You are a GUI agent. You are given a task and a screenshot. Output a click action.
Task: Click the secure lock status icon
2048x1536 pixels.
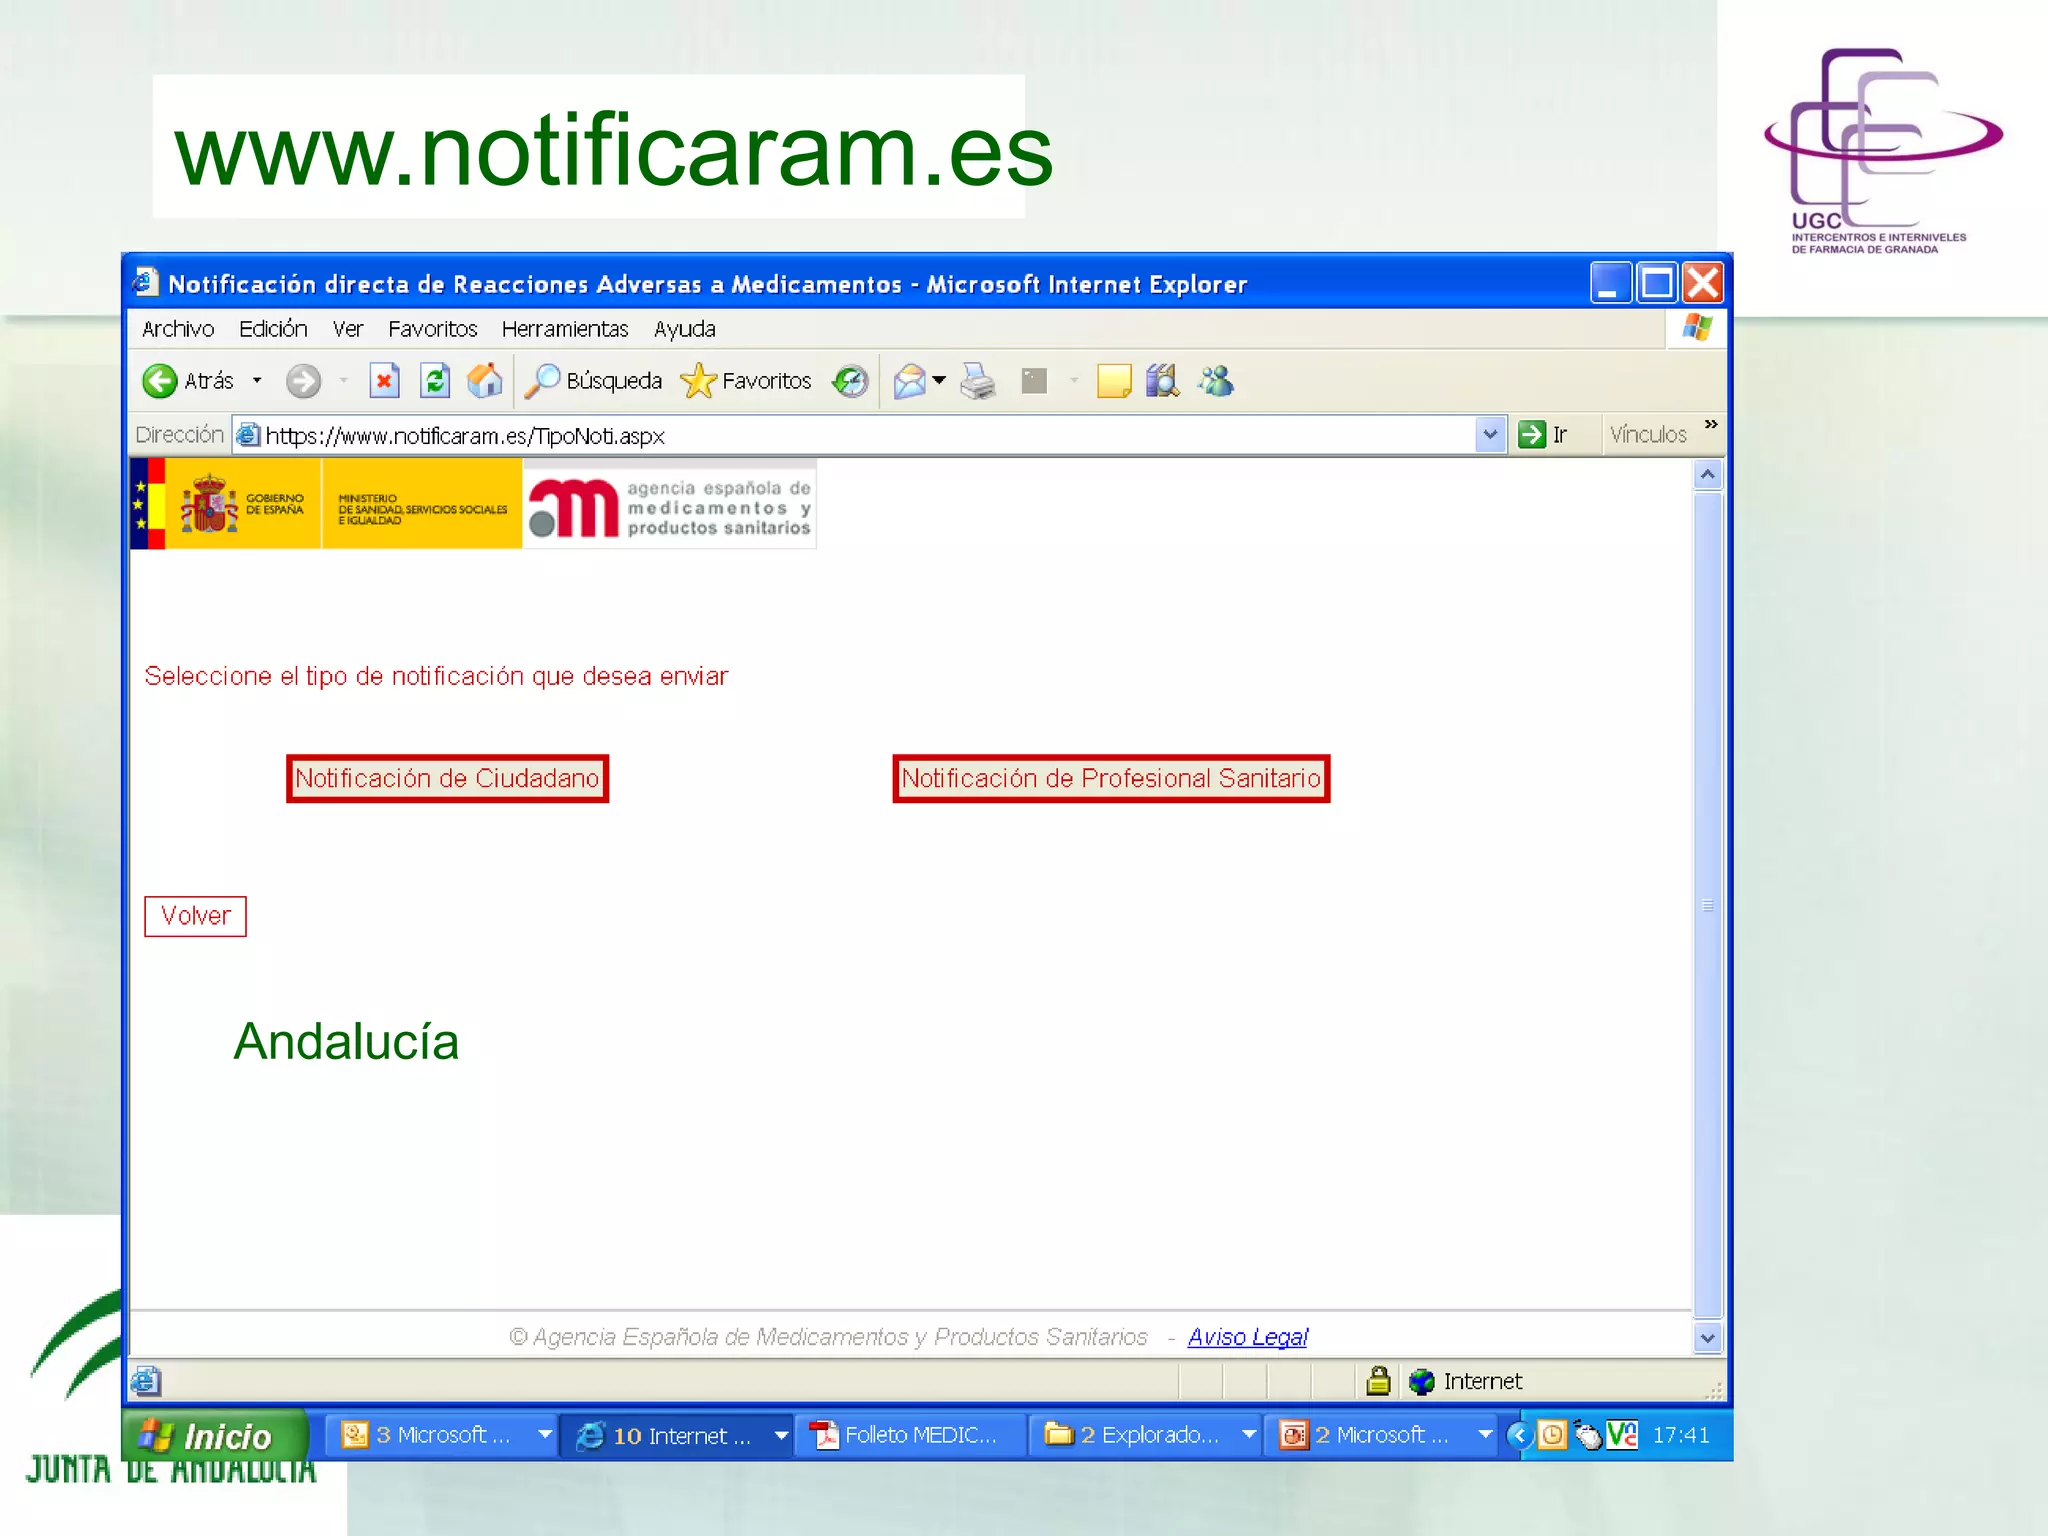[1378, 1381]
